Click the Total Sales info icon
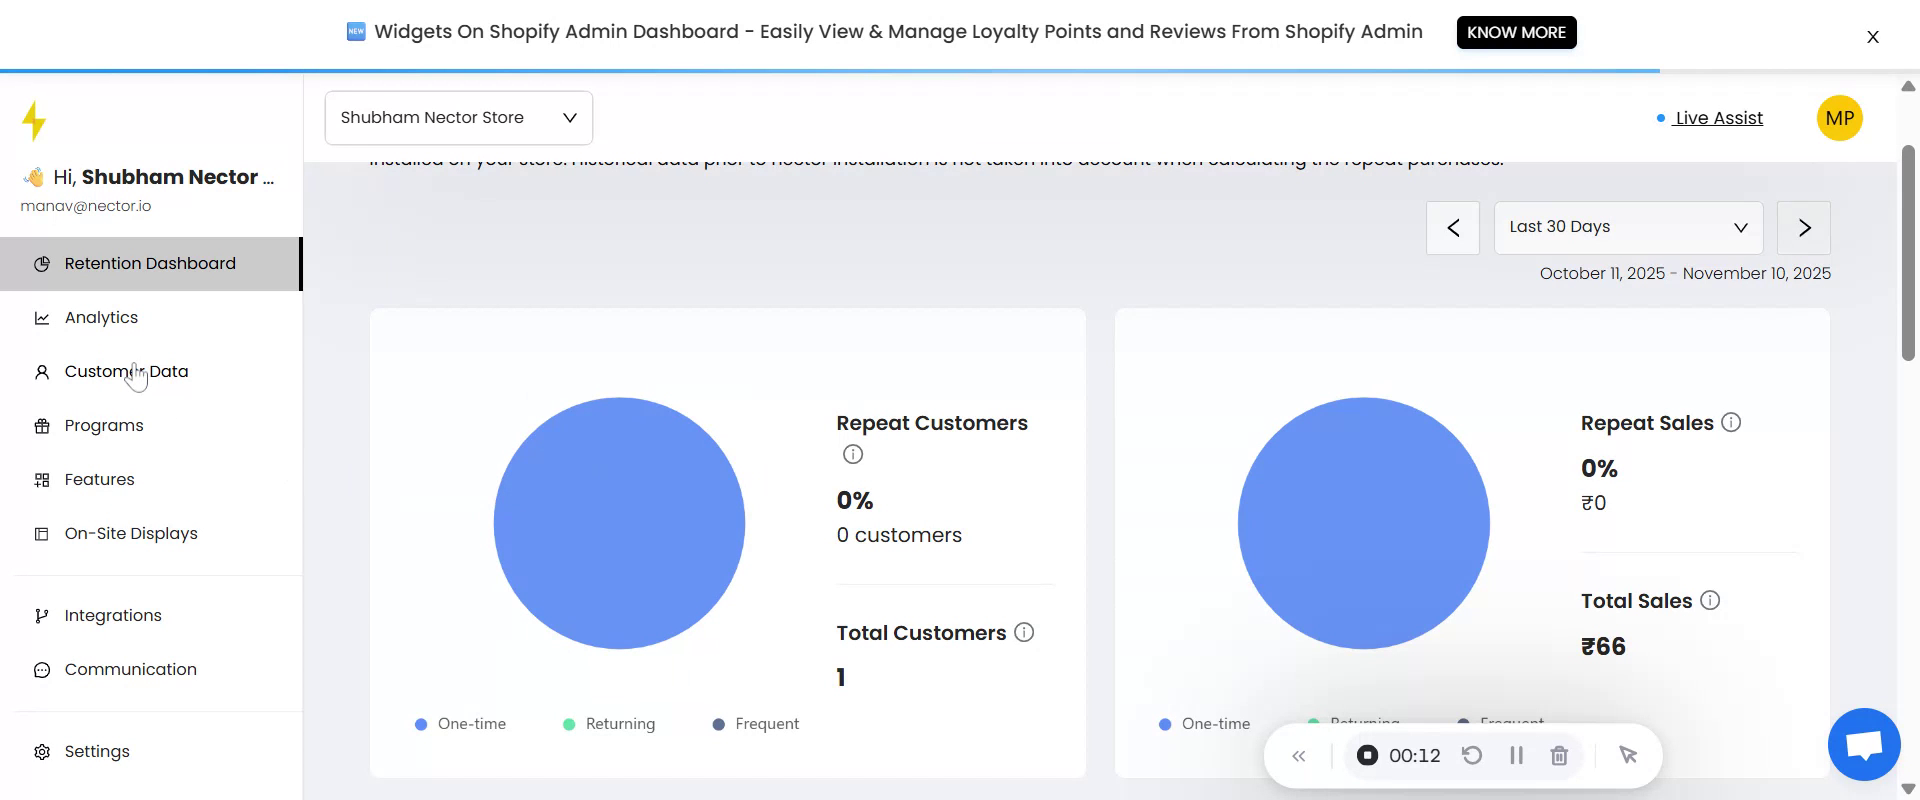Viewport: 1920px width, 800px height. point(1710,601)
